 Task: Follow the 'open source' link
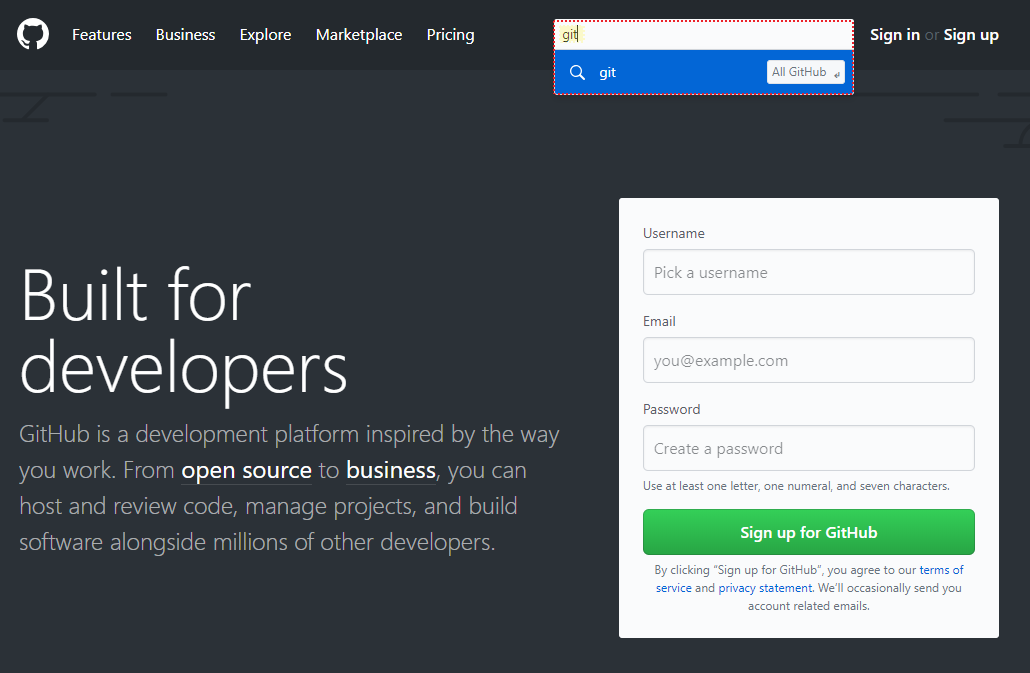click(246, 470)
